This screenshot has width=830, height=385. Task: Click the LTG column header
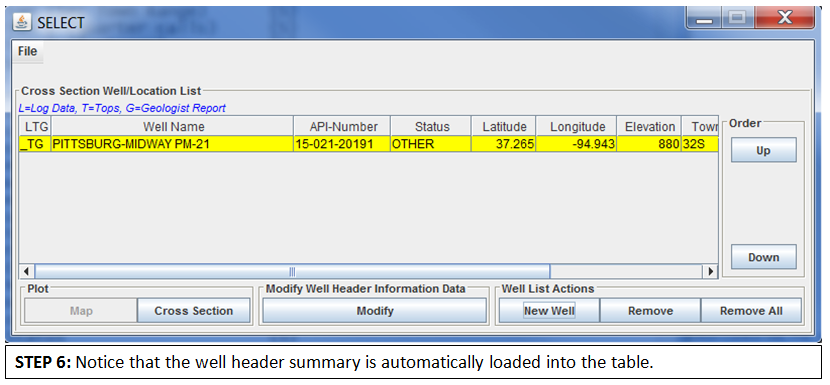(x=35, y=127)
